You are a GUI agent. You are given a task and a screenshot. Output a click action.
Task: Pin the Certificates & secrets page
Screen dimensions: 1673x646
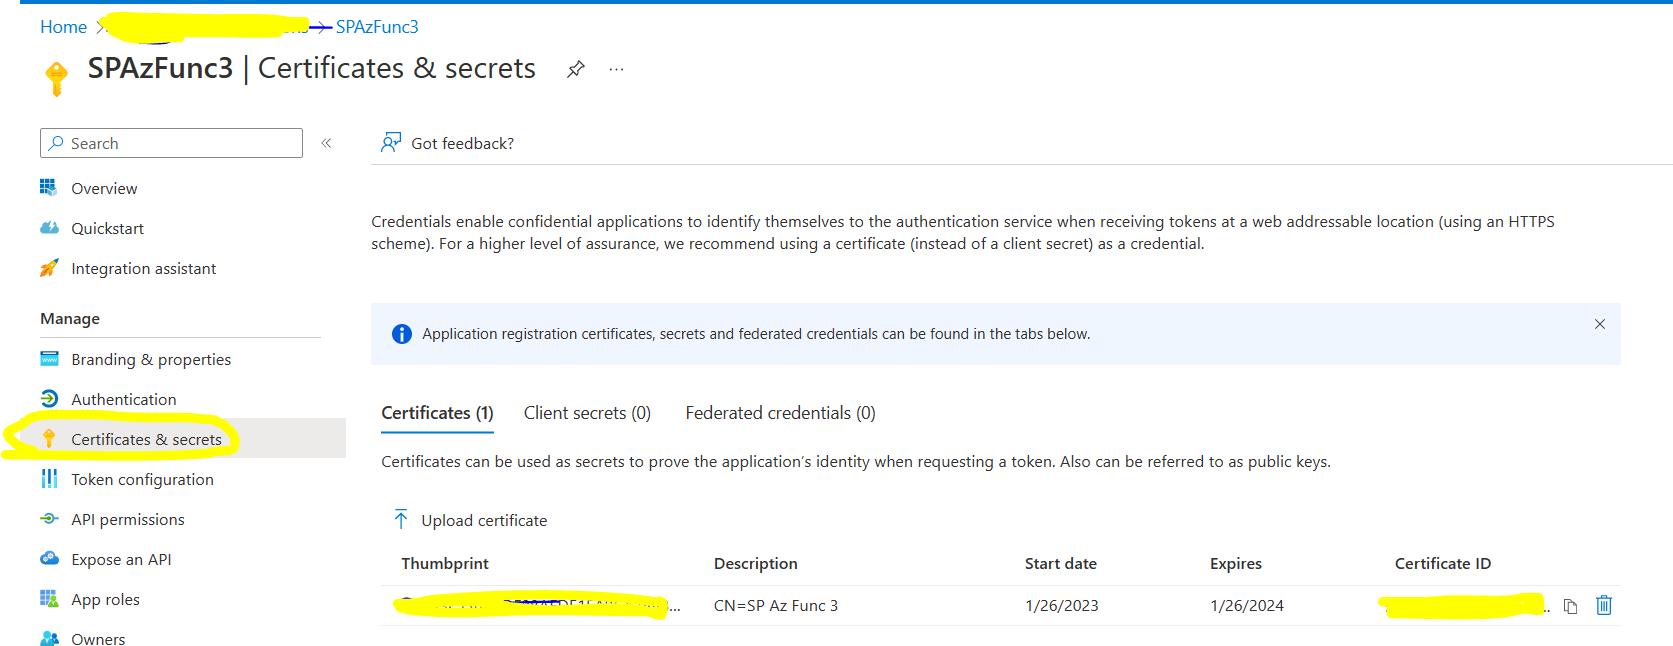point(575,69)
